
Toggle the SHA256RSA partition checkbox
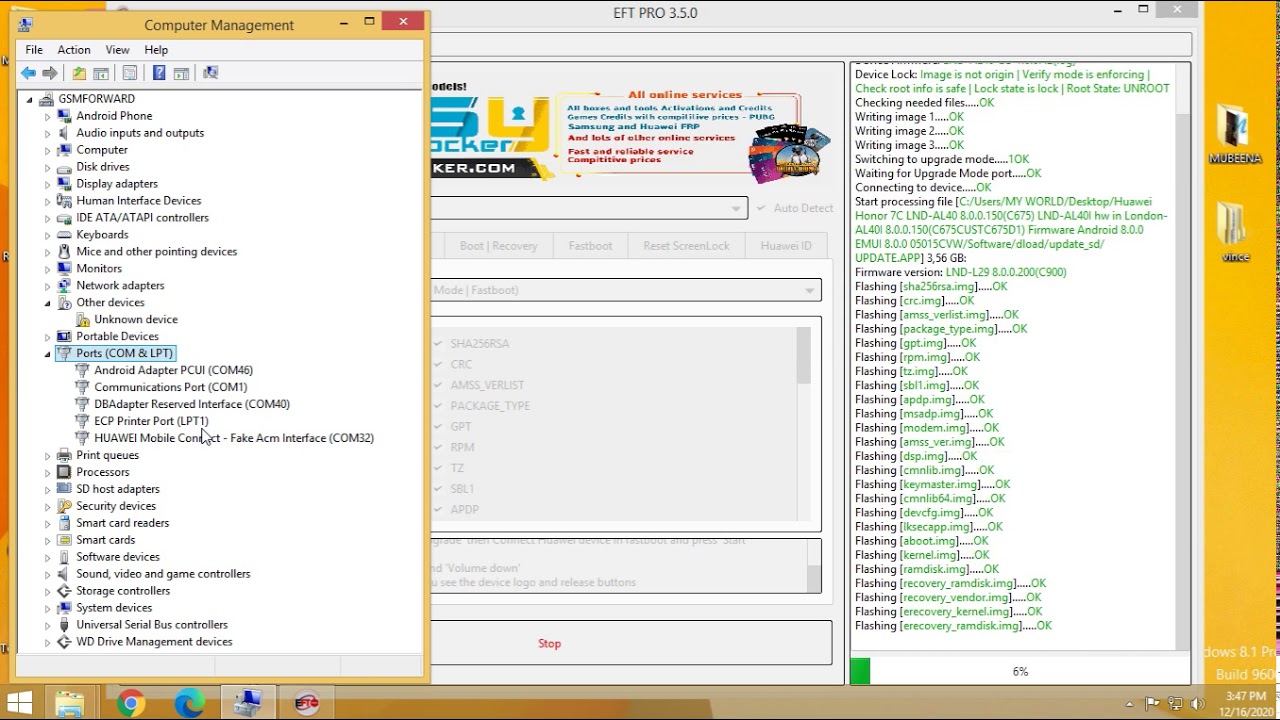[438, 343]
